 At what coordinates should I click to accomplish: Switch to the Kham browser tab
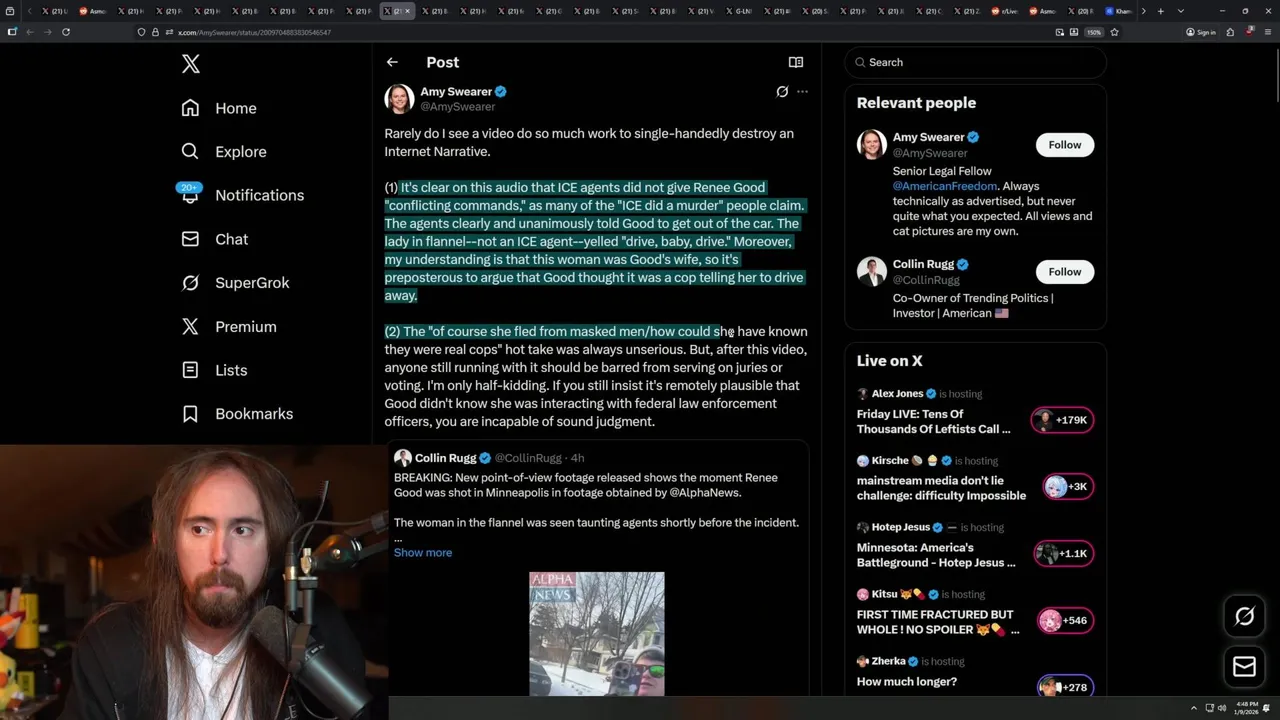pyautogui.click(x=1117, y=11)
